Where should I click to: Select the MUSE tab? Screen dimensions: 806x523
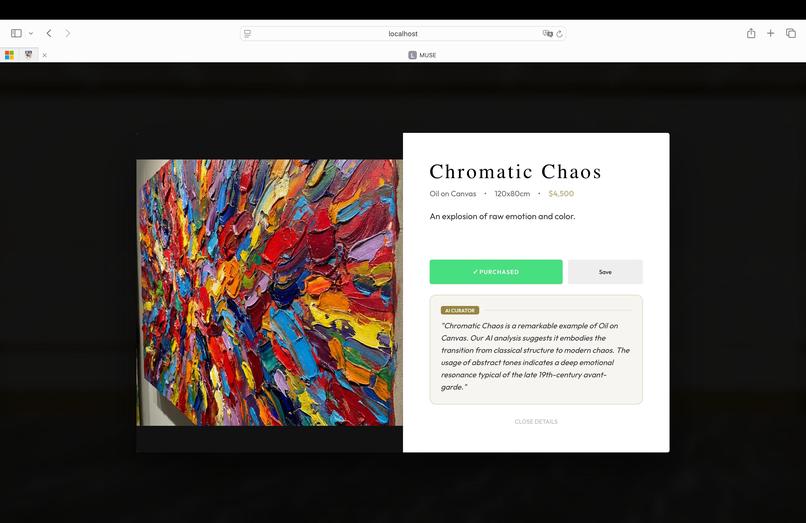click(422, 55)
